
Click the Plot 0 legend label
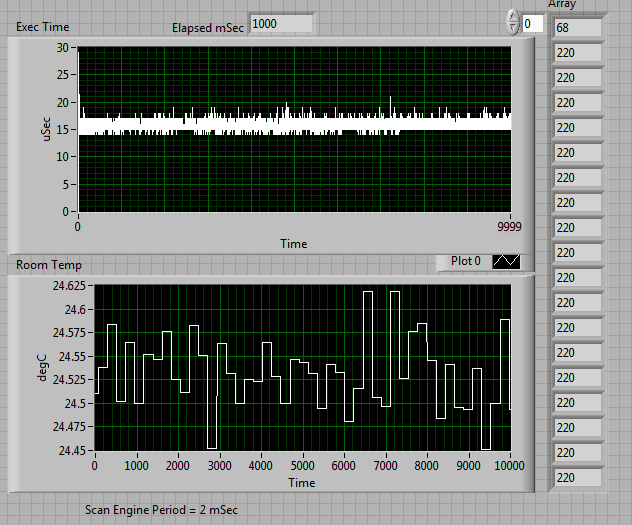pyautogui.click(x=466, y=261)
